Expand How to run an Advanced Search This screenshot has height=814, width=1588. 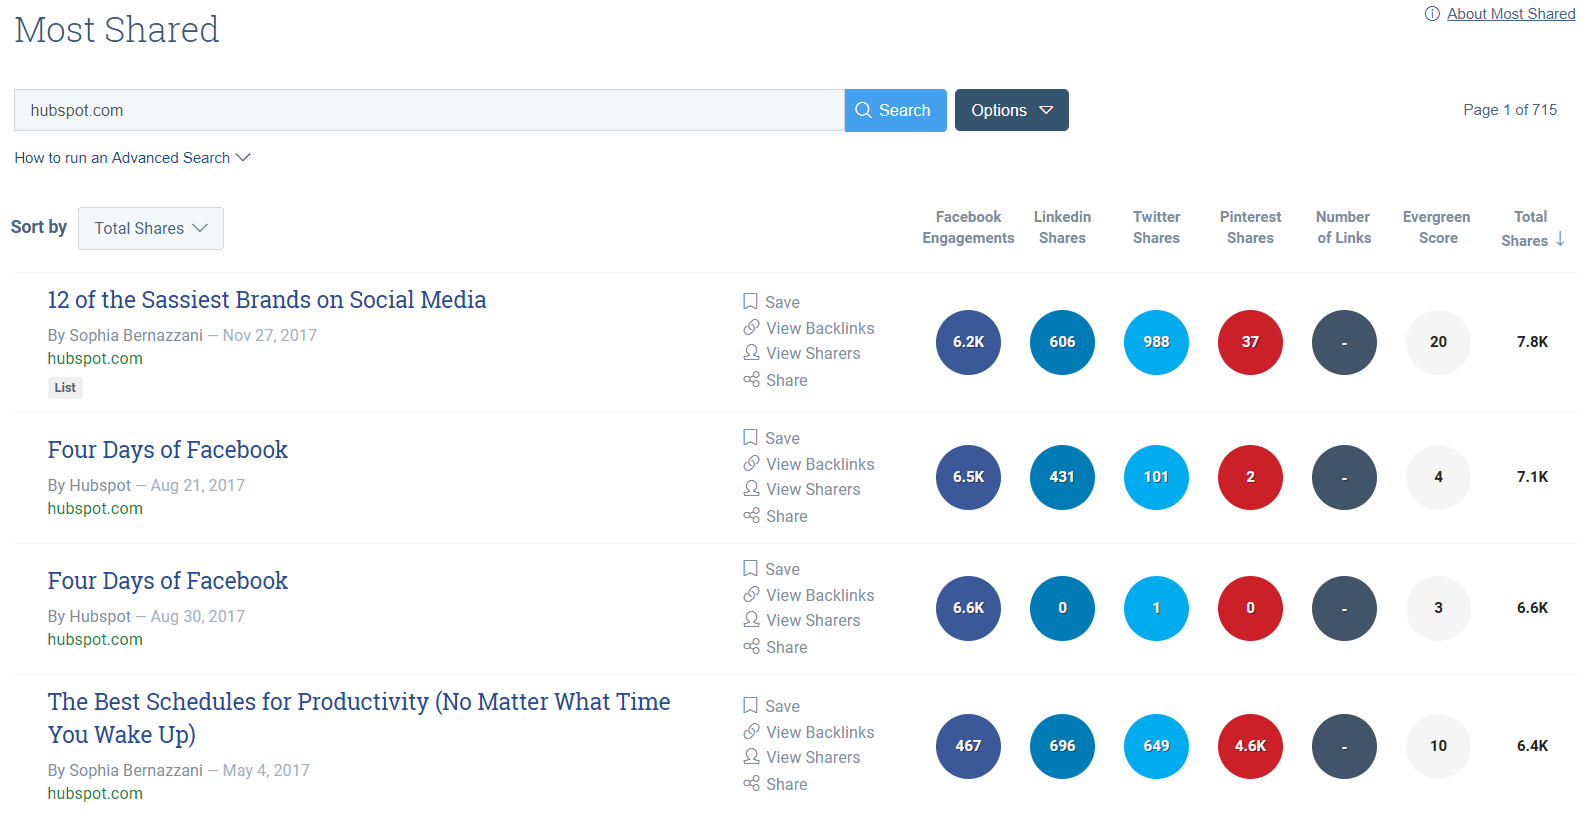point(132,158)
